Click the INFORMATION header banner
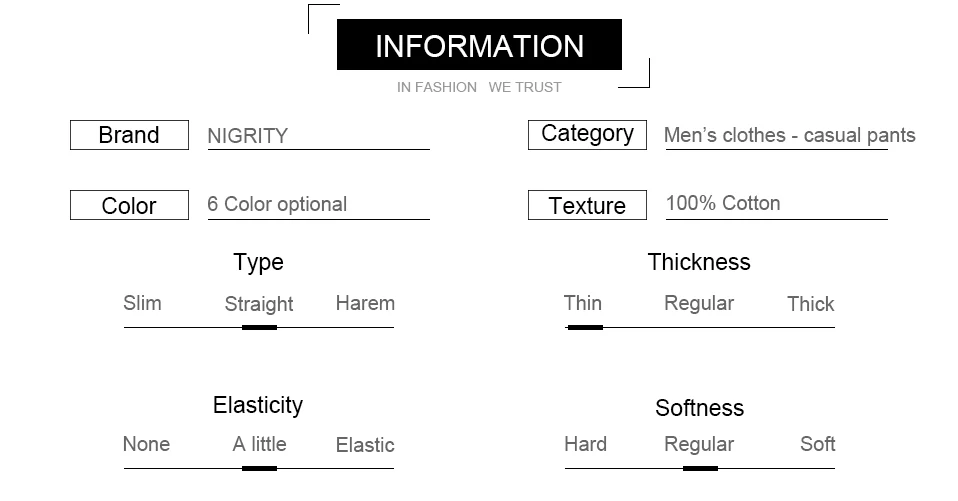 [479, 45]
